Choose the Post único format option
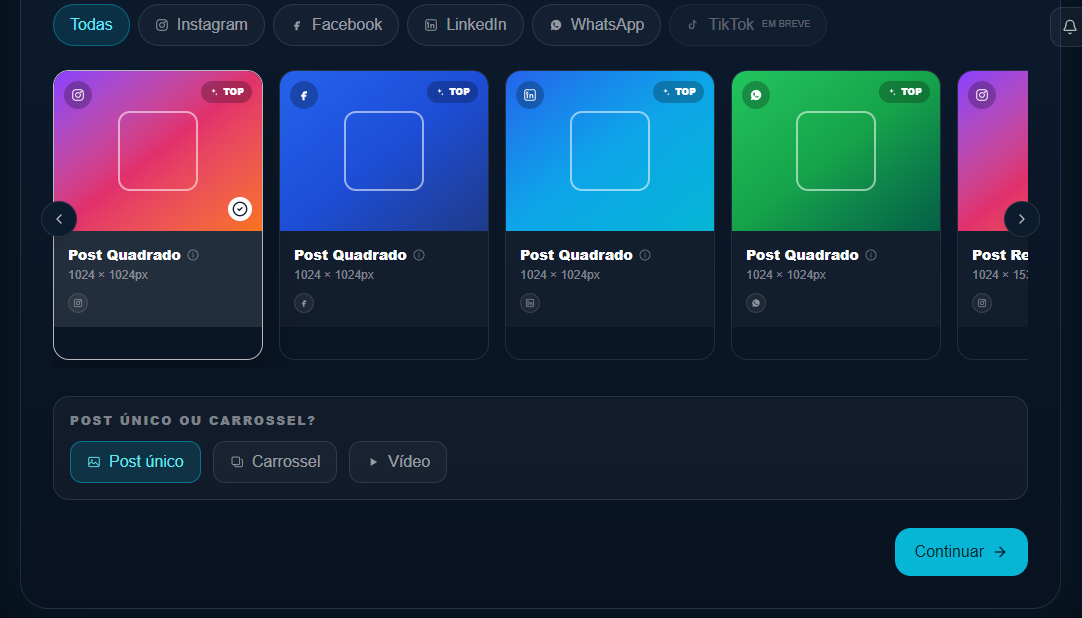This screenshot has height=618, width=1082. 135,462
